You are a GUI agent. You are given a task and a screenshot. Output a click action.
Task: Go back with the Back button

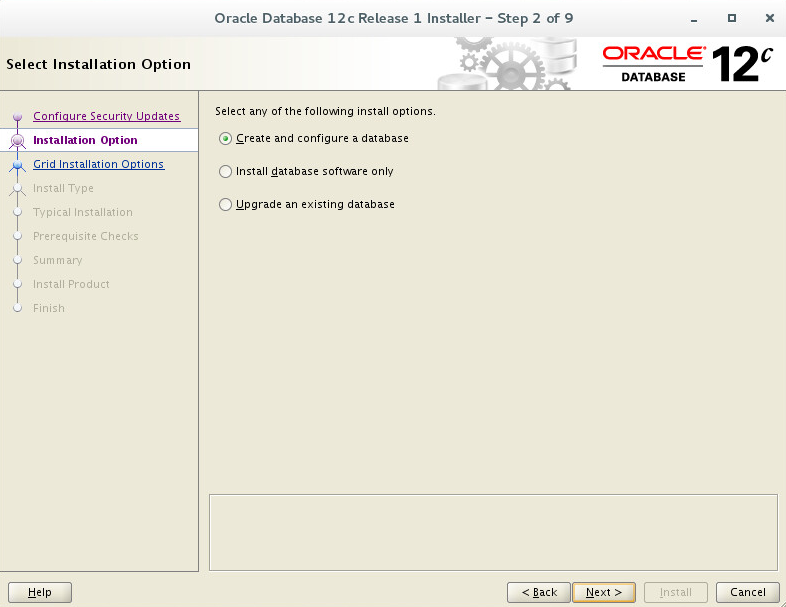539,592
